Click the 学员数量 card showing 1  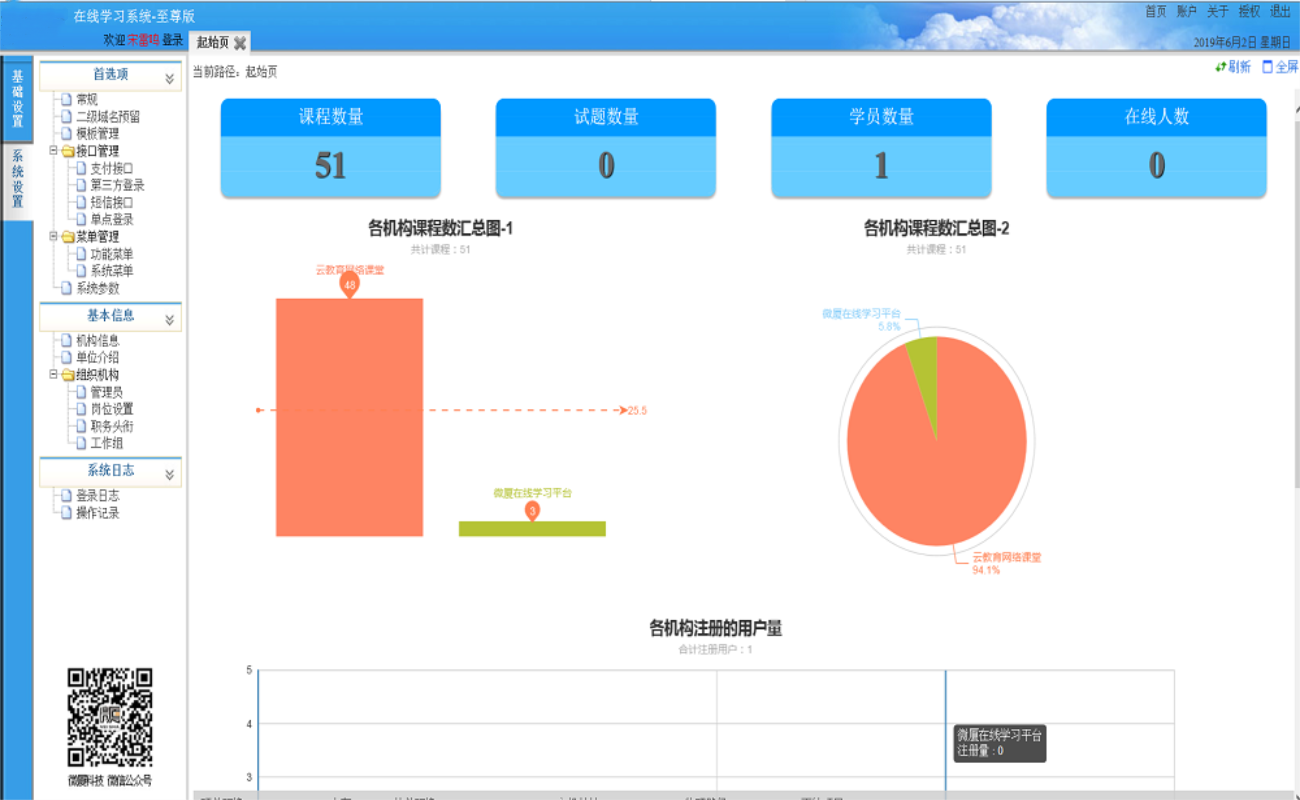click(x=881, y=147)
